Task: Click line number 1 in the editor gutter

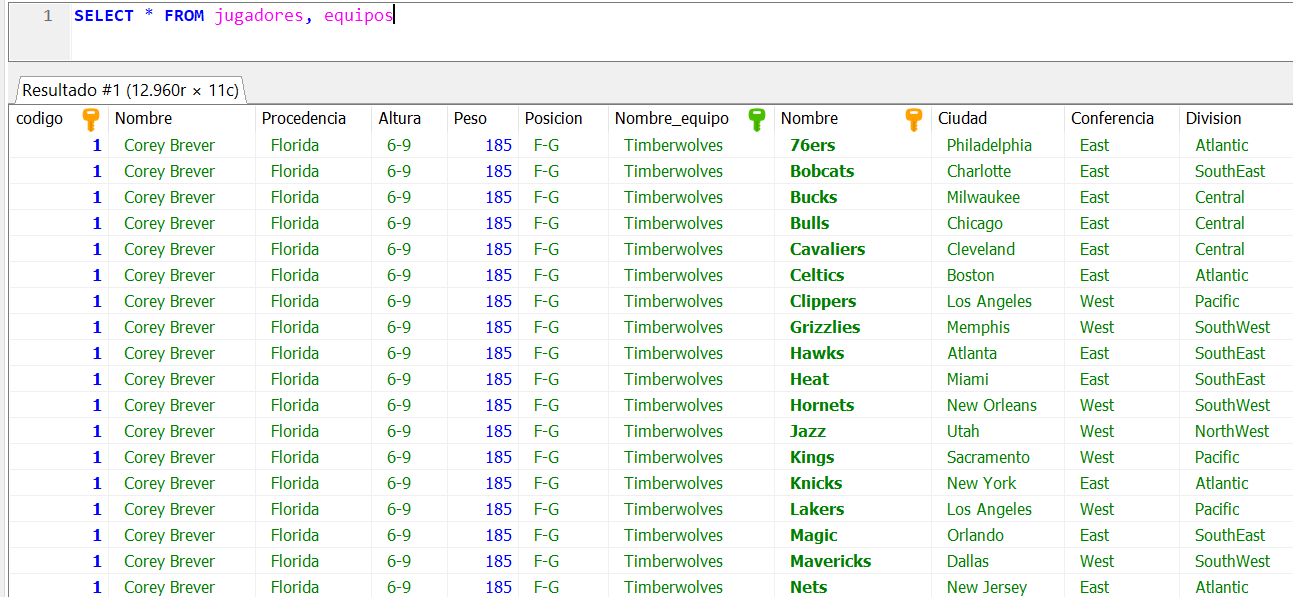Action: point(48,17)
